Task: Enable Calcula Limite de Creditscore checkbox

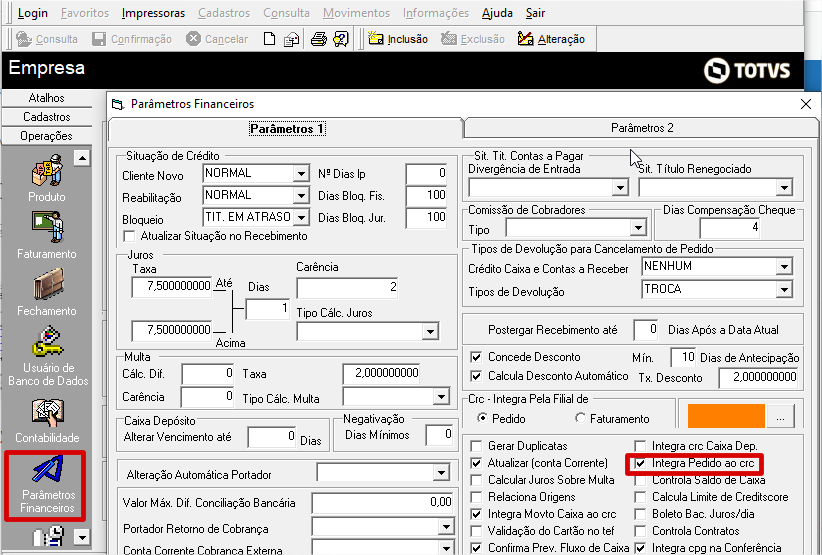Action: [x=640, y=497]
